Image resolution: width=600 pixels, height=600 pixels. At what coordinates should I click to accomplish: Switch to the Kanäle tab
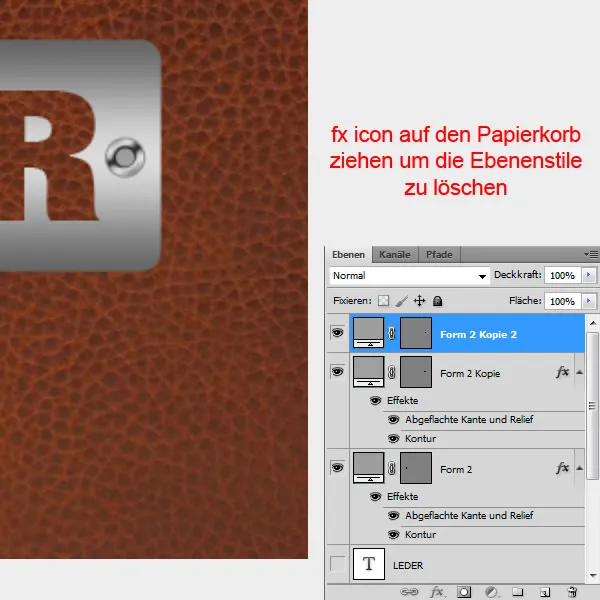(x=395, y=255)
